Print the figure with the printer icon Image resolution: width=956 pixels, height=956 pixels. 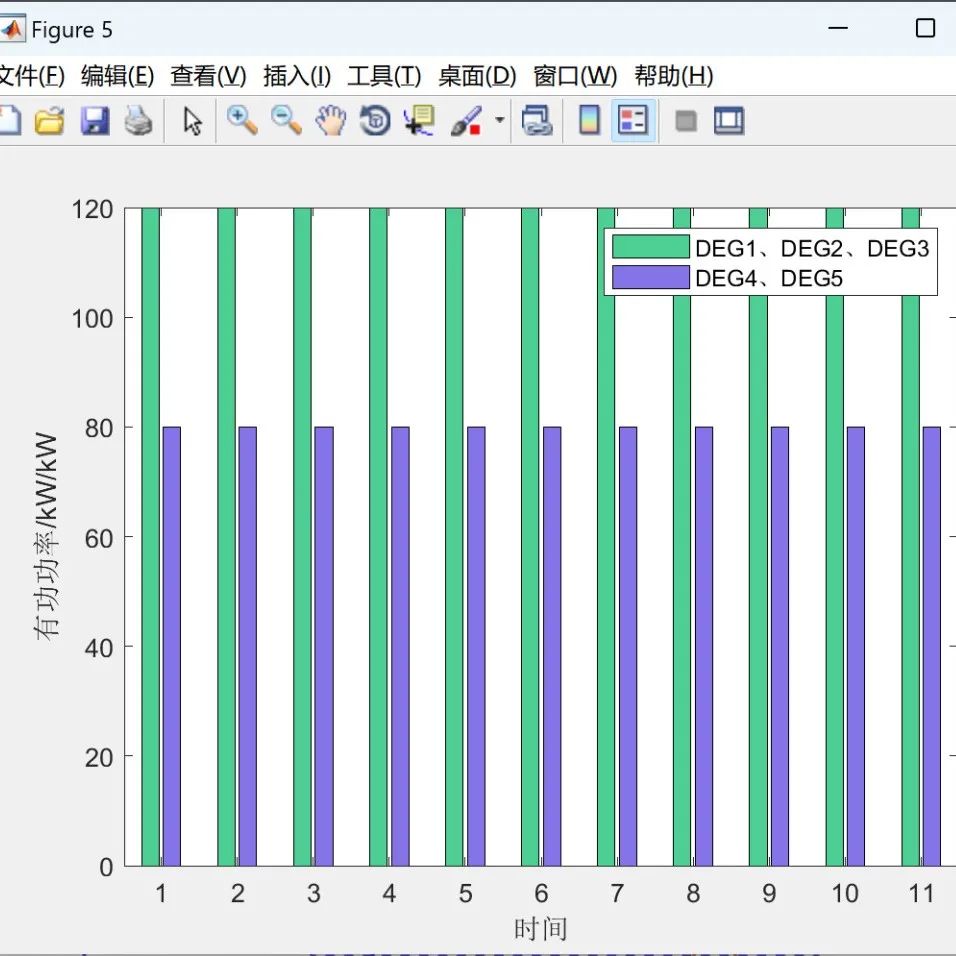click(138, 120)
